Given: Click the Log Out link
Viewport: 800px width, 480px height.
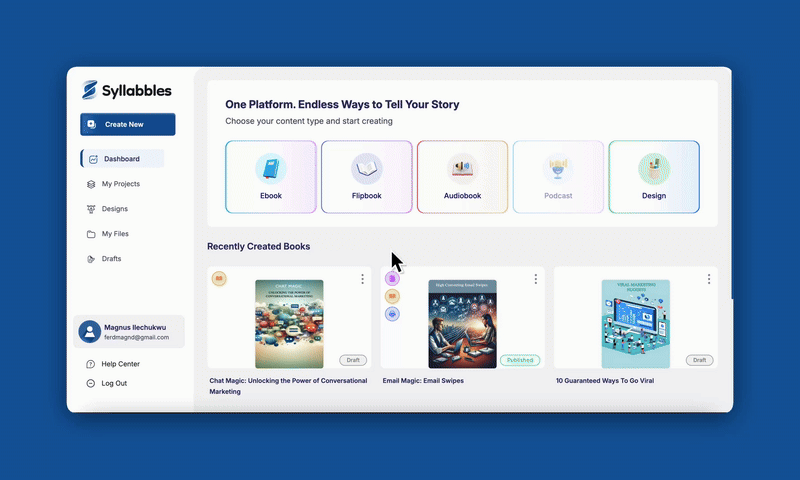Looking at the screenshot, I should (x=114, y=383).
